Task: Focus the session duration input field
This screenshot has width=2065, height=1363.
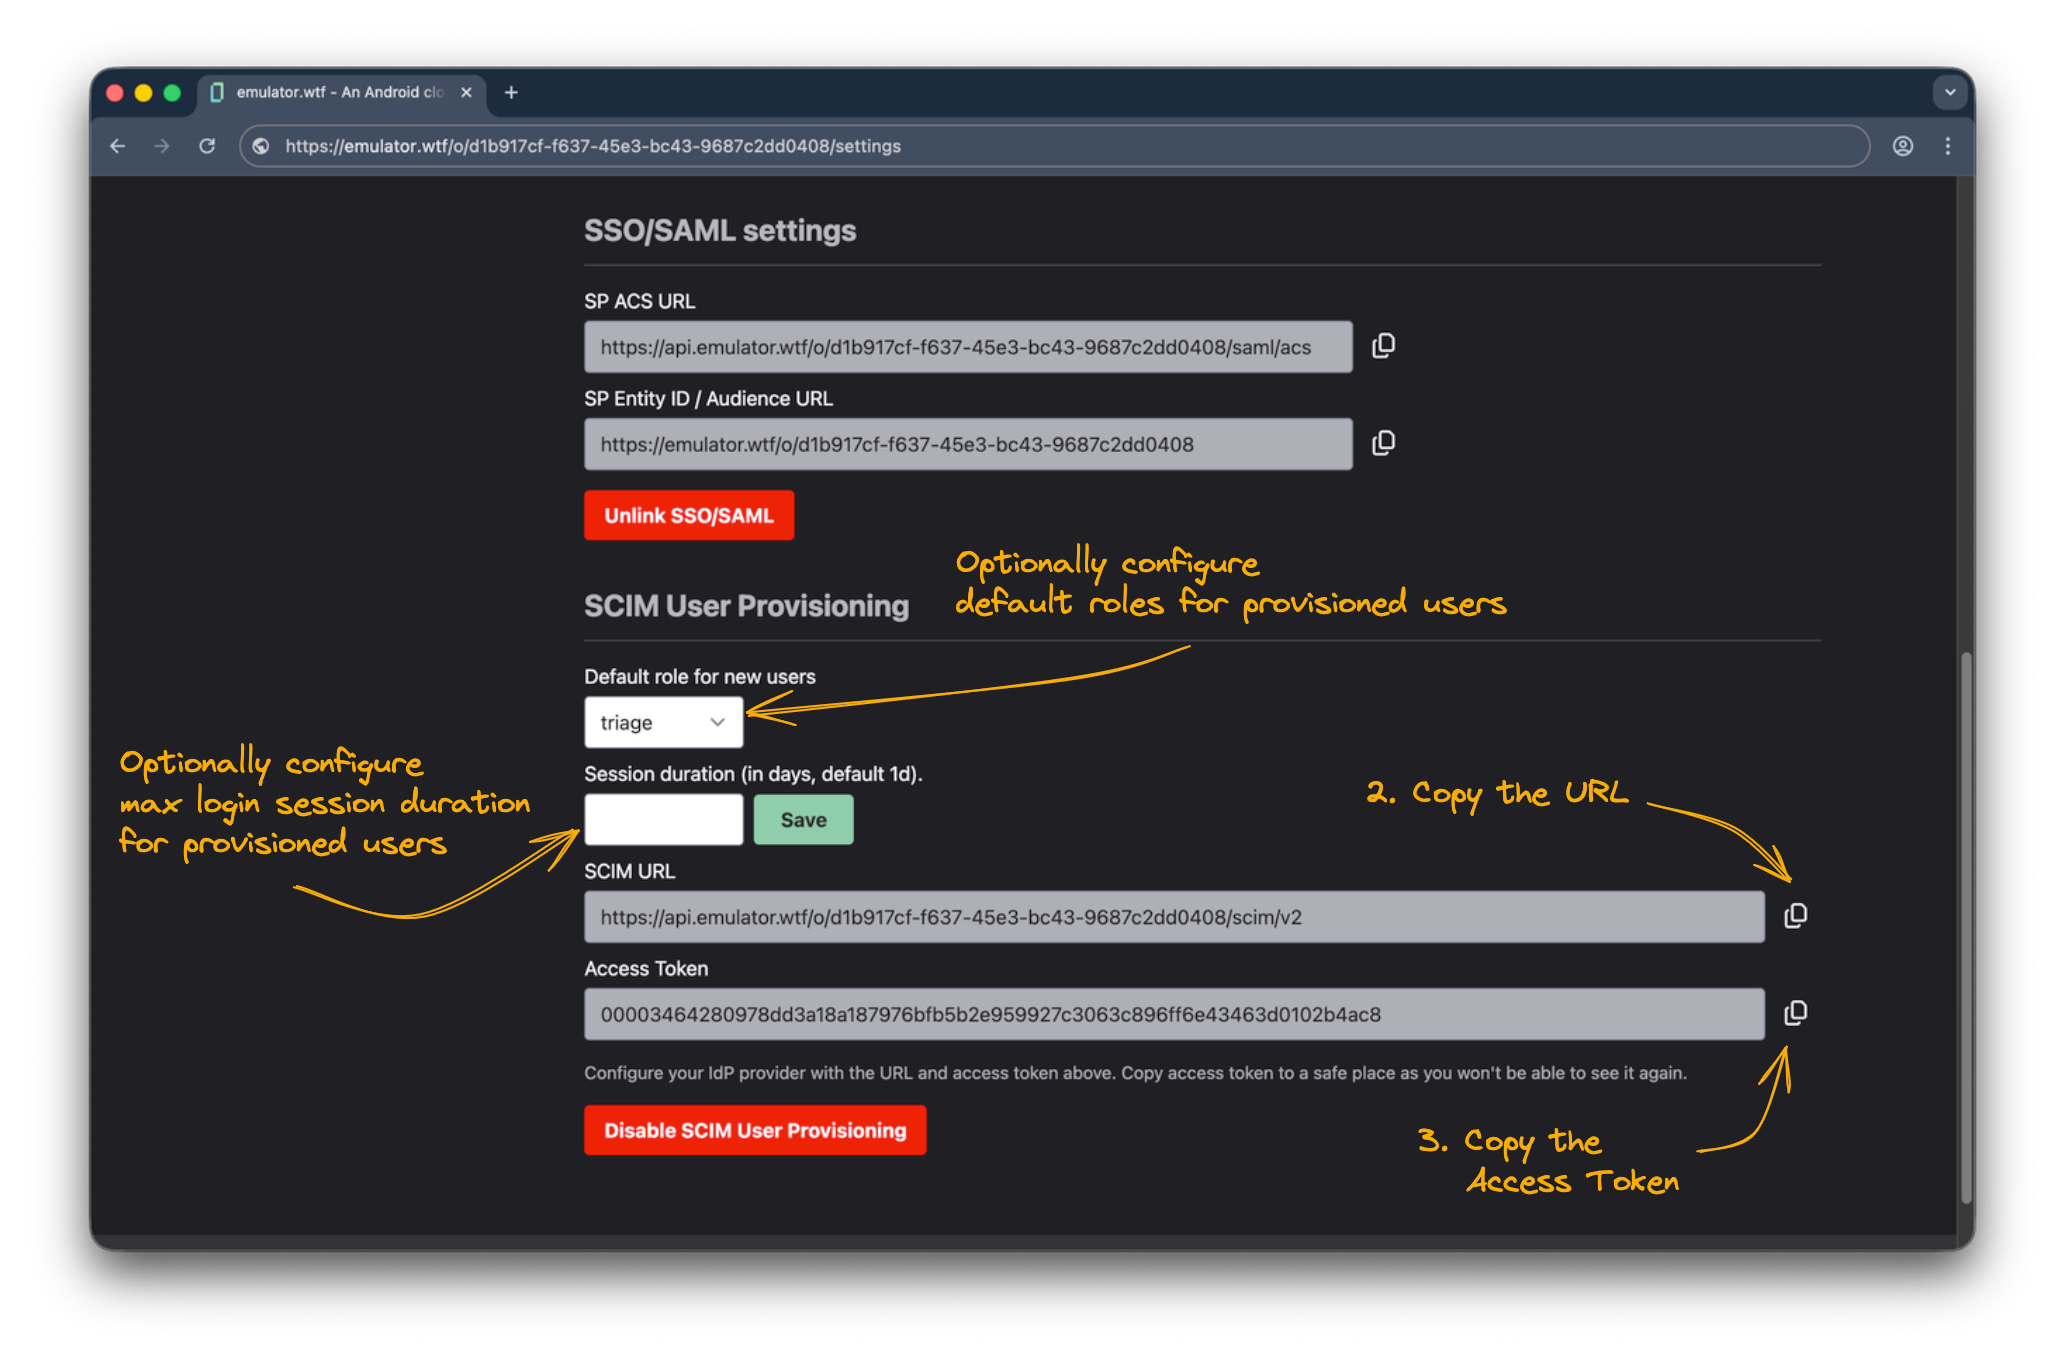Action: coord(663,820)
